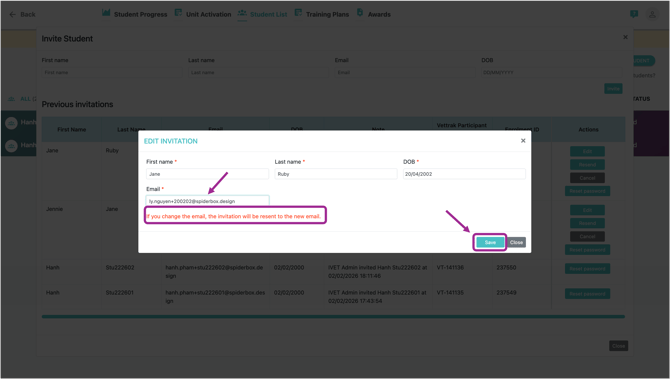
Task: Click Close button at bottom of Invite Student
Action: coord(618,346)
